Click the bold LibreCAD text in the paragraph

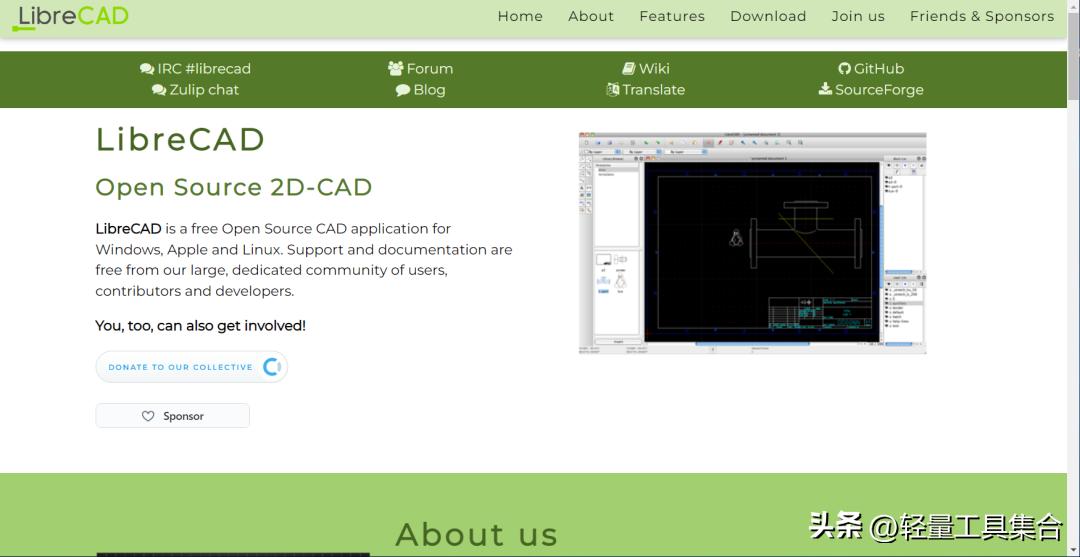tap(128, 229)
